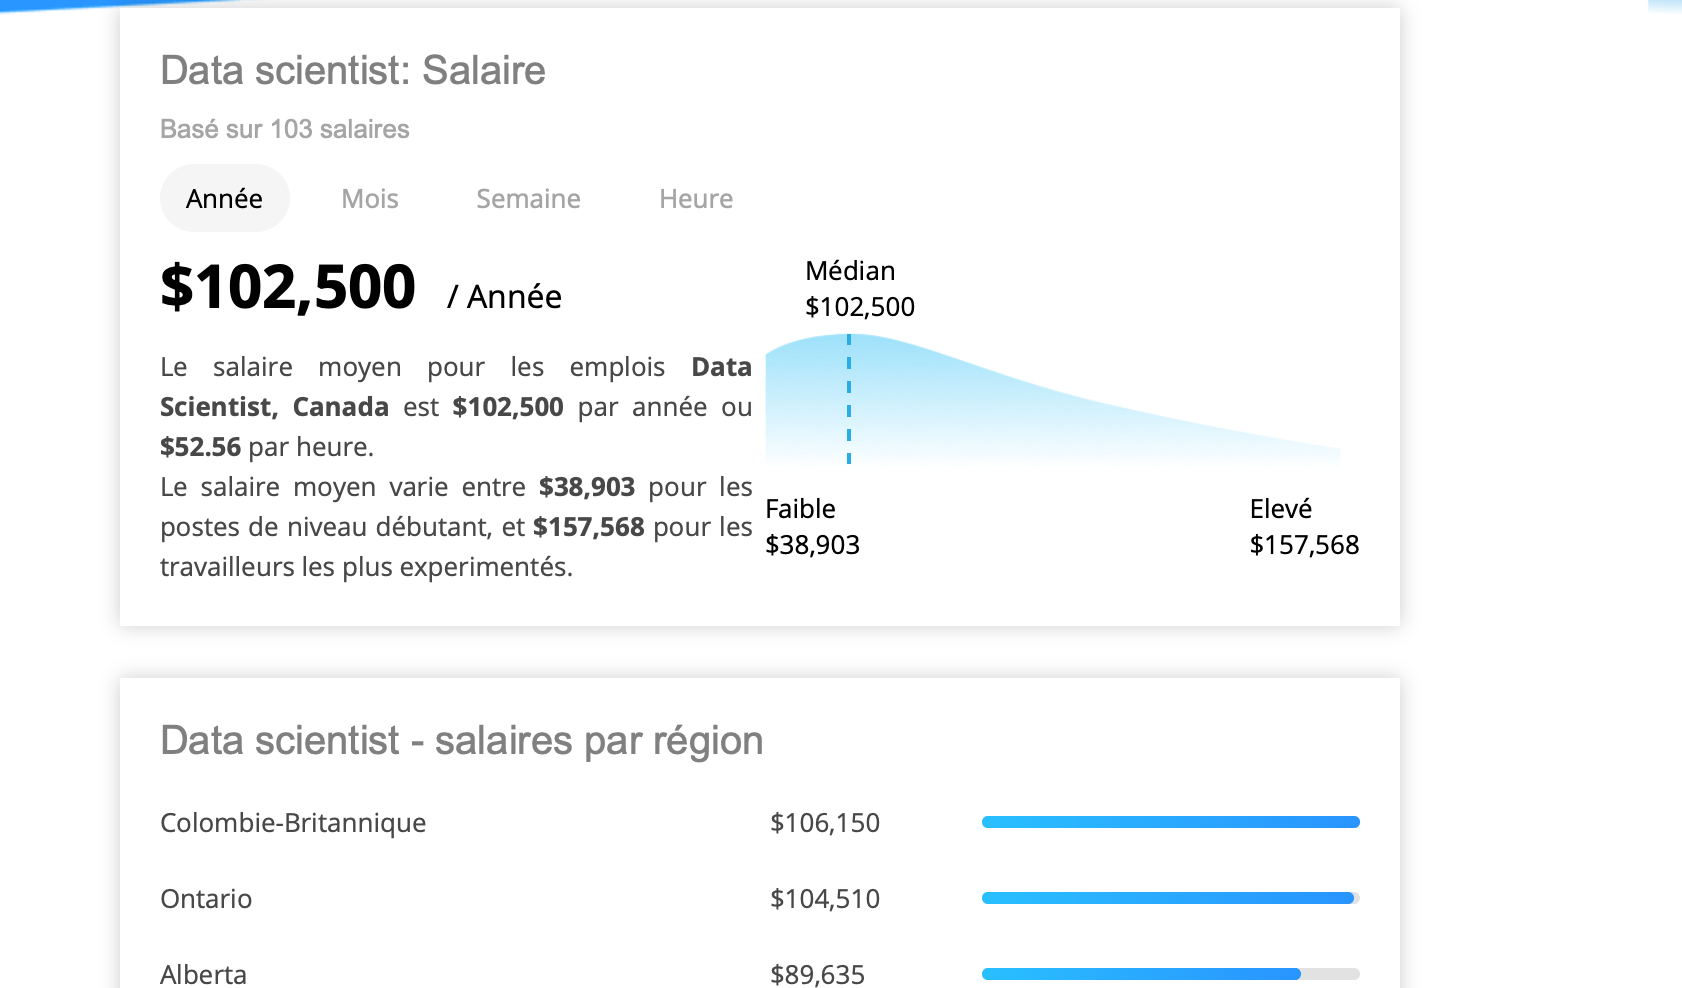1682x988 pixels.
Task: Click the Faible $38,903 label
Action: 812,527
